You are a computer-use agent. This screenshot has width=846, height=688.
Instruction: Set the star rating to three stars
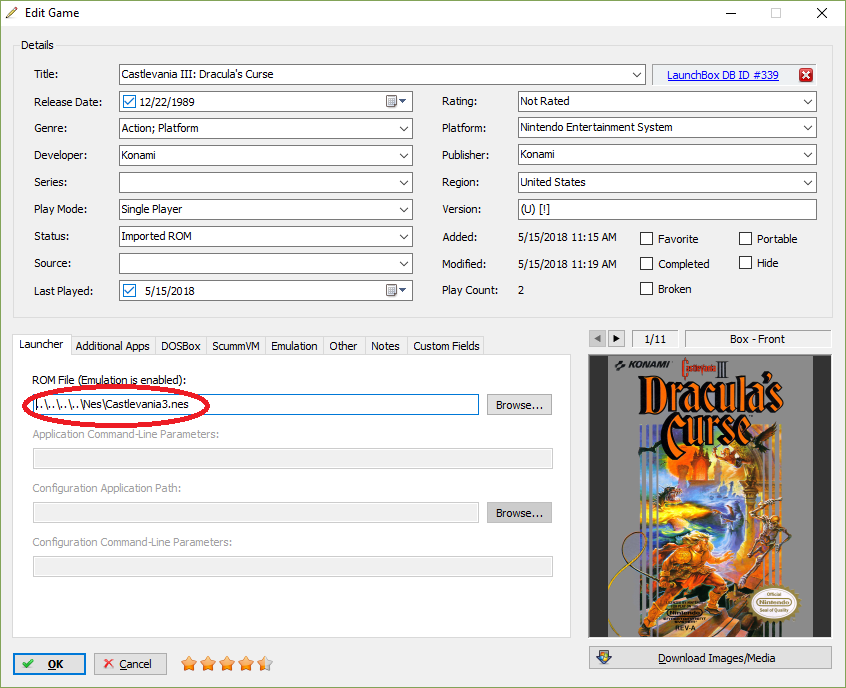coord(227,664)
